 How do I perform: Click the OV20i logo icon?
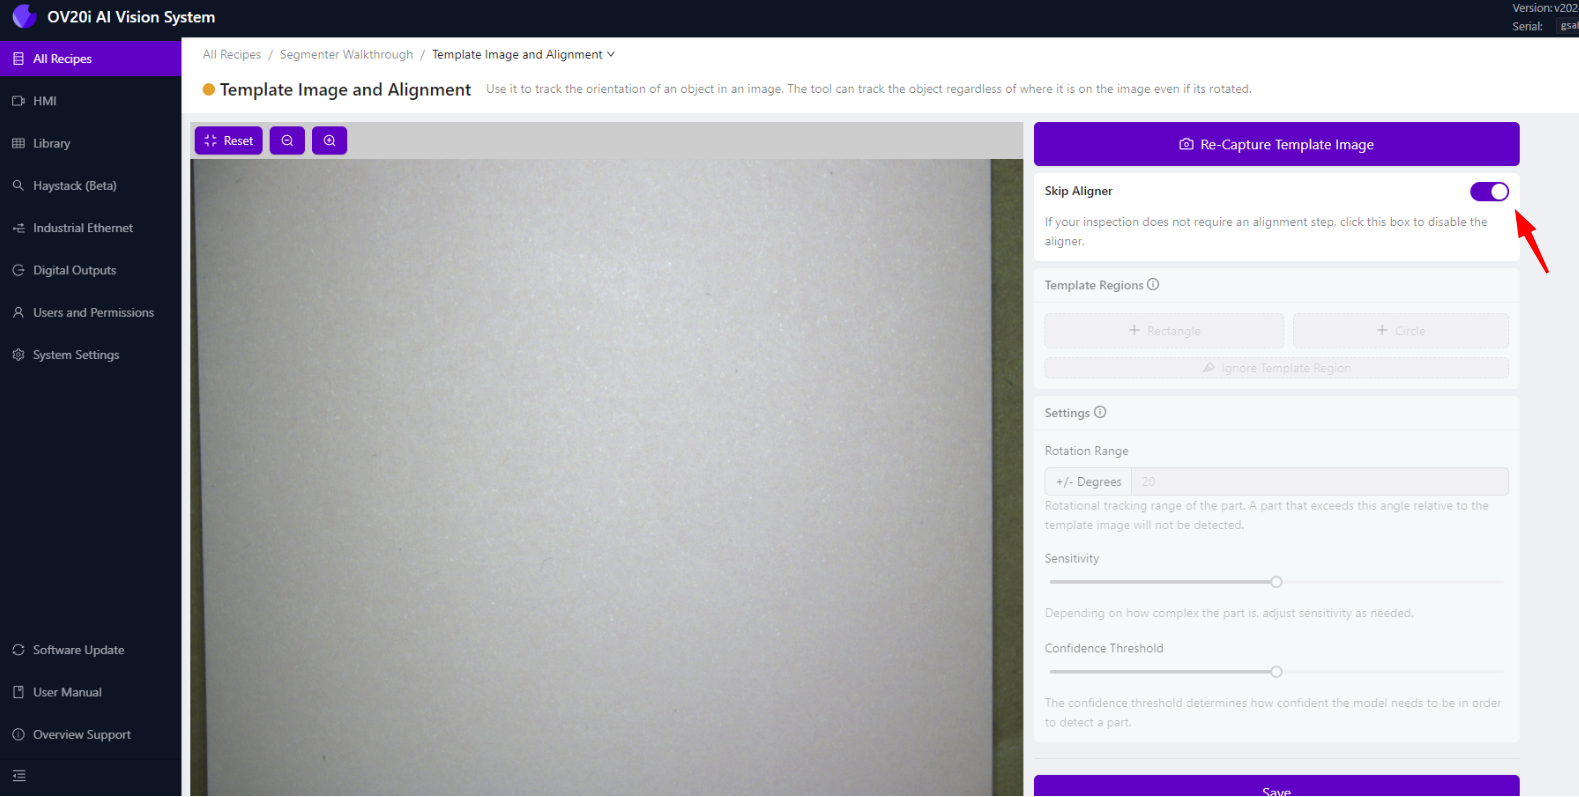point(24,17)
